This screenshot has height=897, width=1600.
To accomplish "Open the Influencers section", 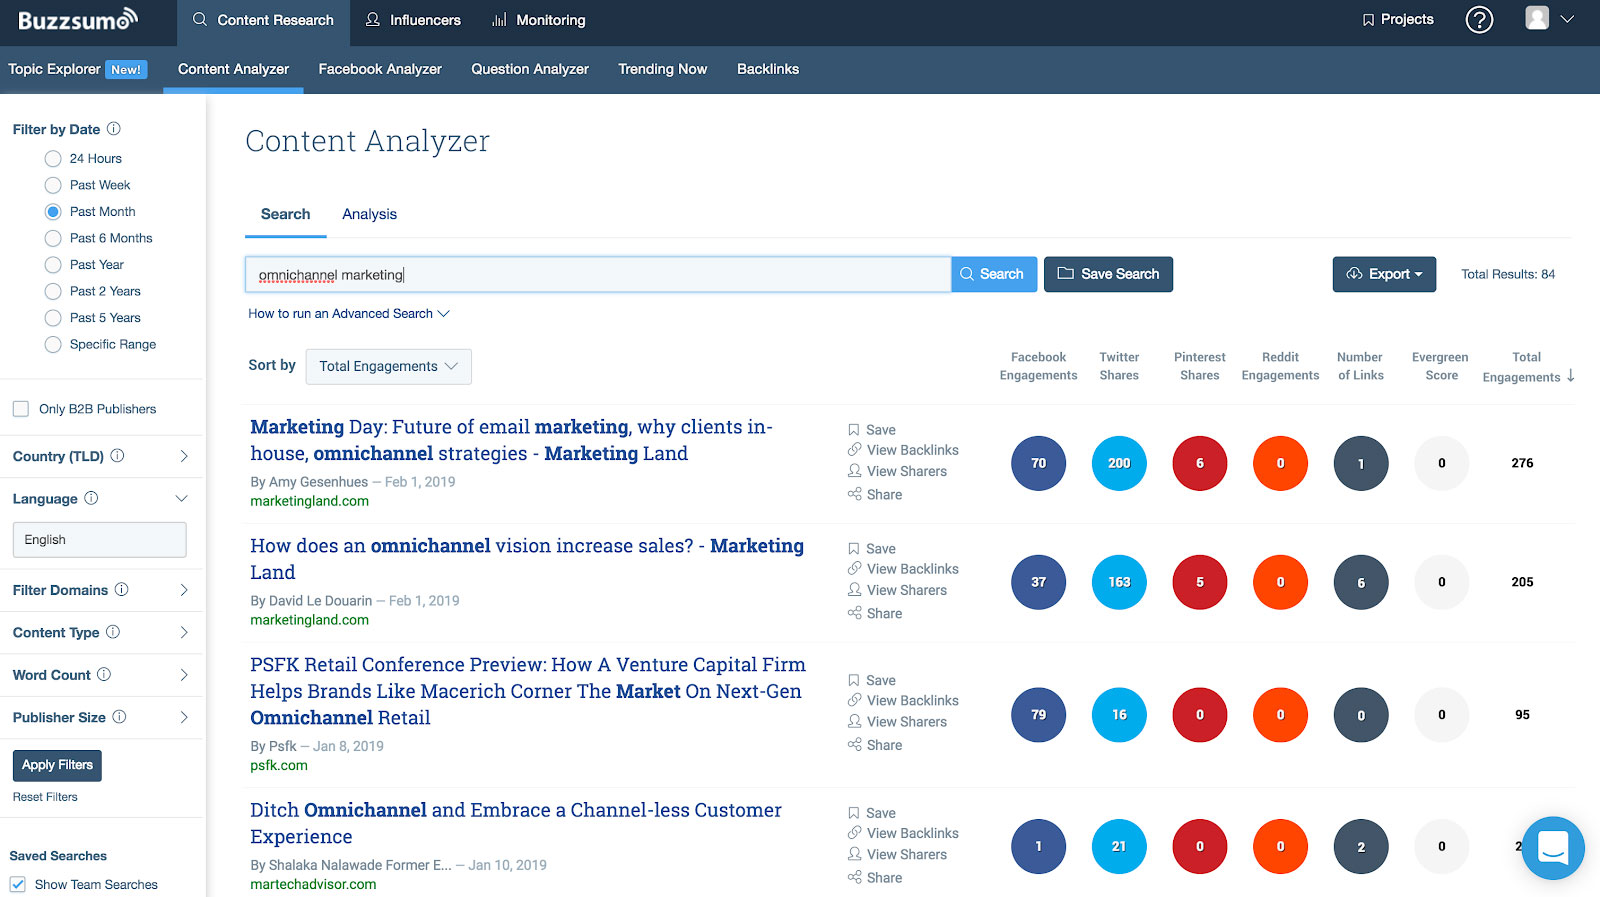I will pyautogui.click(x=413, y=20).
